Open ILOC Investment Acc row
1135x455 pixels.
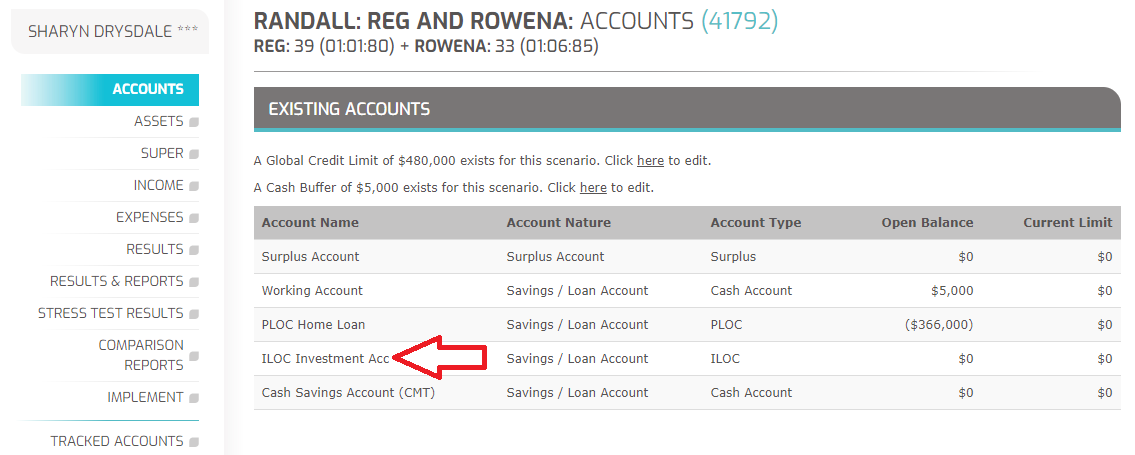click(x=325, y=358)
